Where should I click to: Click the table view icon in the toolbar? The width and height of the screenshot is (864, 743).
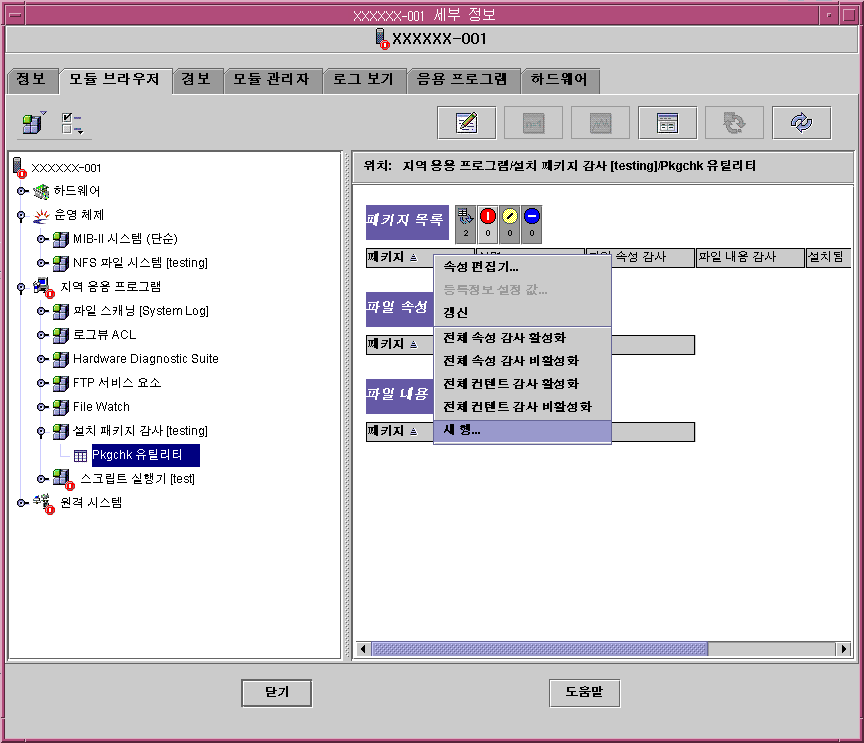pos(668,122)
